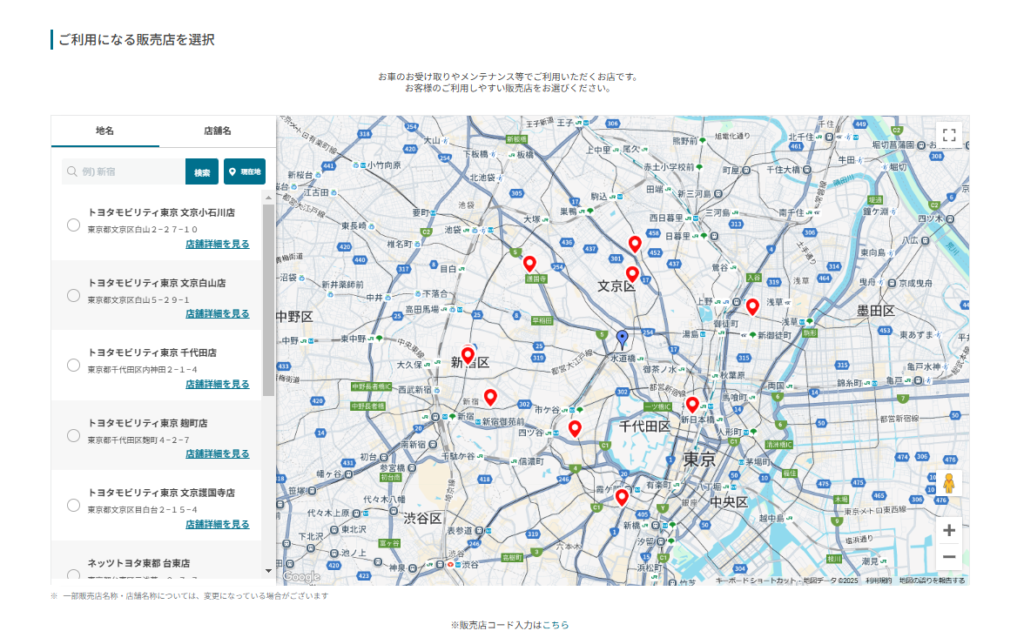This screenshot has width=1024, height=631.
Task: Open 店舗詳細を見る for 千代田店
Action: (x=217, y=385)
